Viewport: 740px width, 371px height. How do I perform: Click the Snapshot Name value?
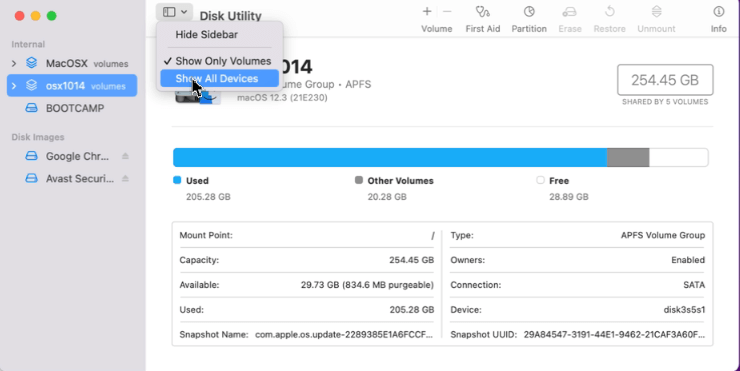(344, 335)
